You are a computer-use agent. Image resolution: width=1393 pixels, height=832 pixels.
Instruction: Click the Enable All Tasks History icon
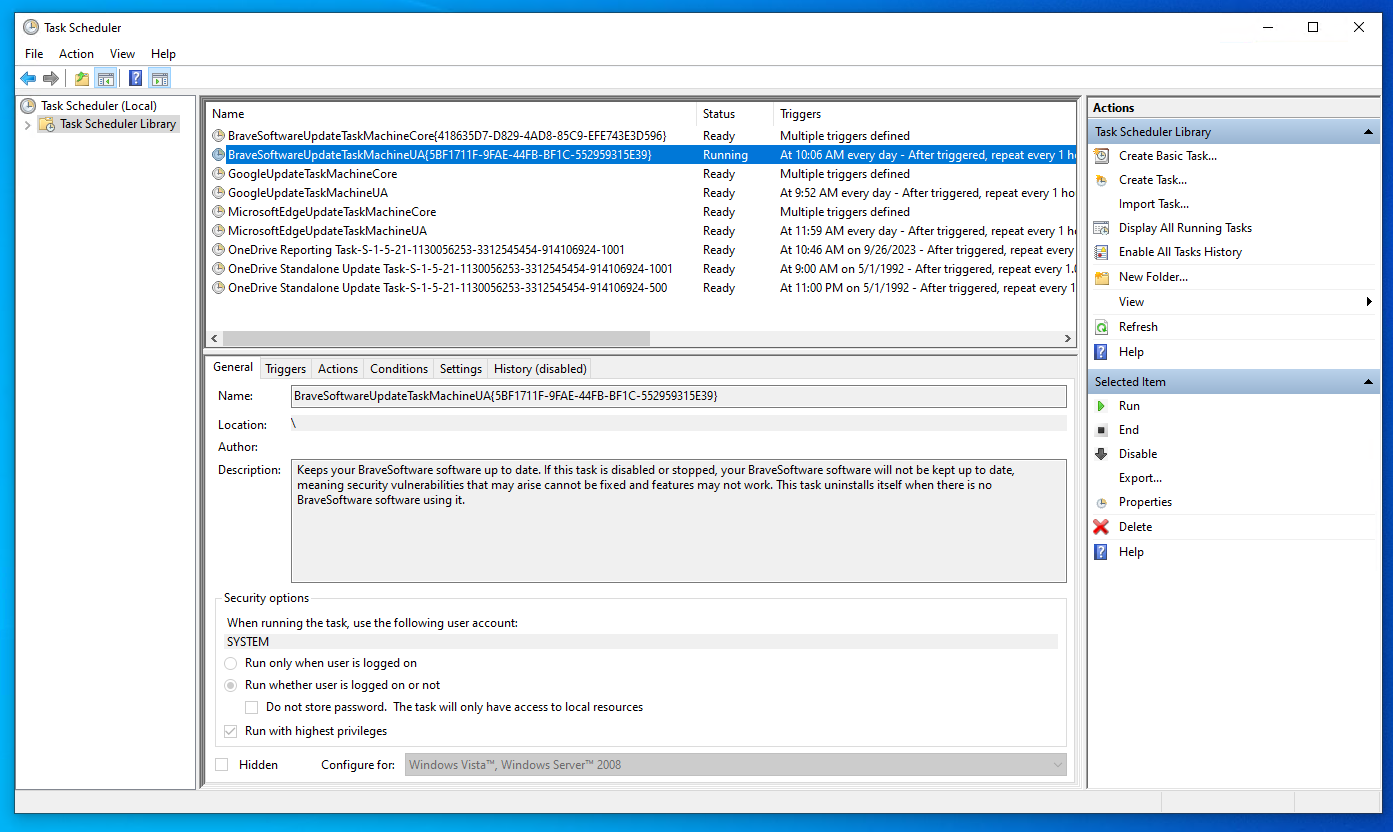tap(1101, 251)
